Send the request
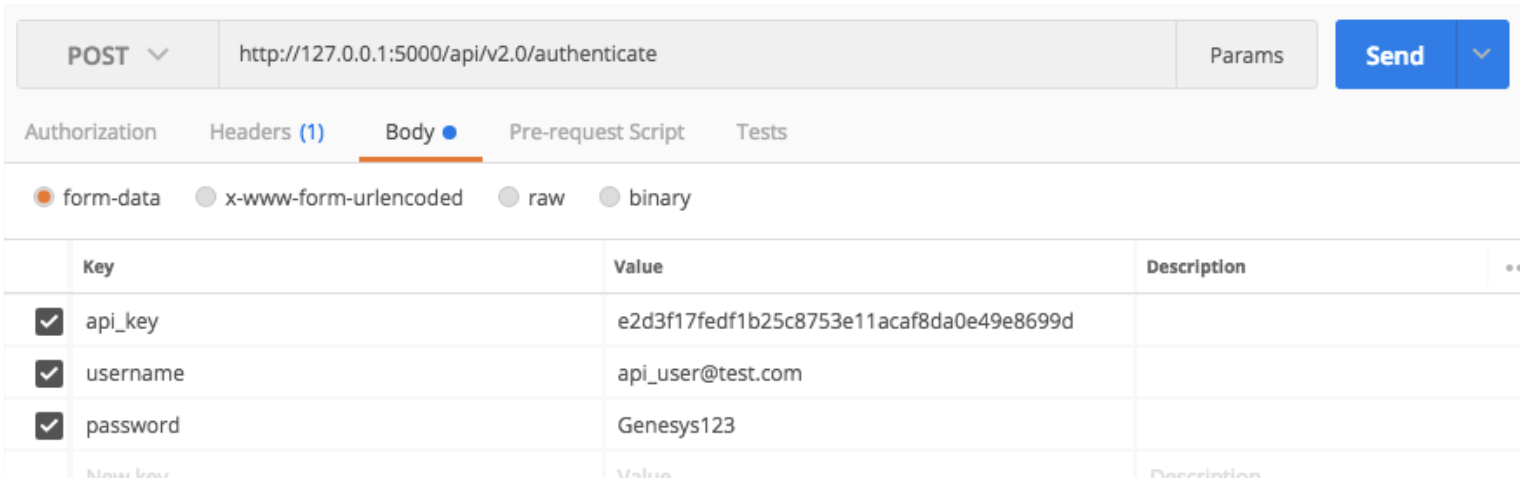Viewport: 1526px width, 478px height. click(1394, 56)
